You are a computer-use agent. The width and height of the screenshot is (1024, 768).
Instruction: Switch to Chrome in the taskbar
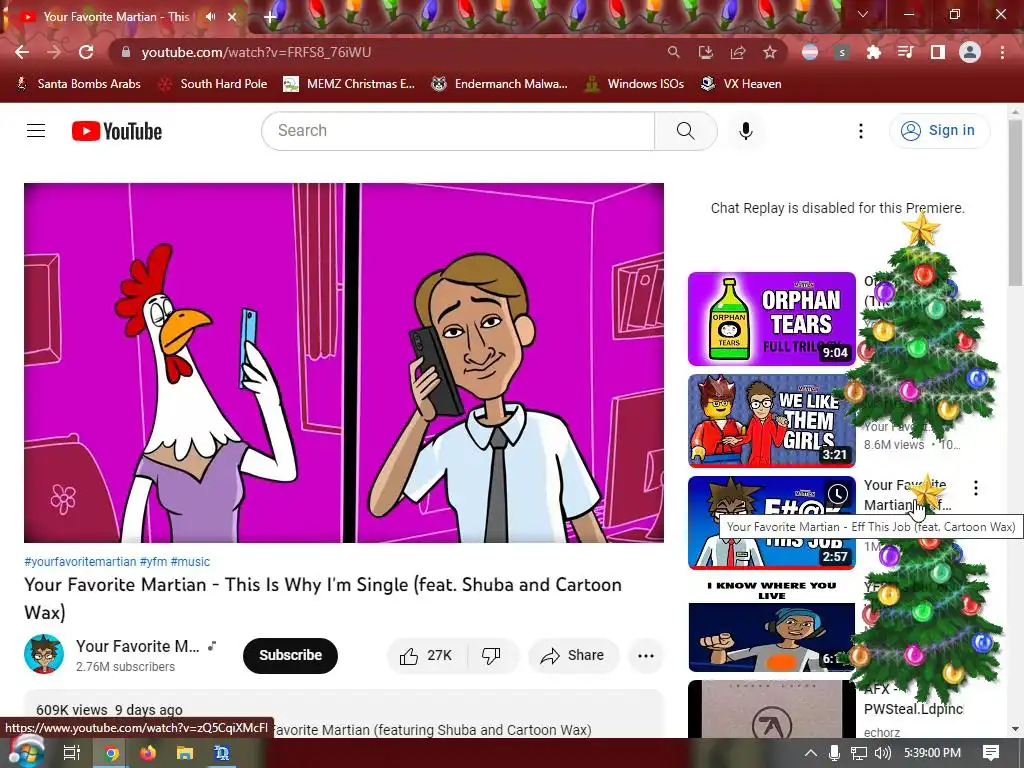point(112,753)
